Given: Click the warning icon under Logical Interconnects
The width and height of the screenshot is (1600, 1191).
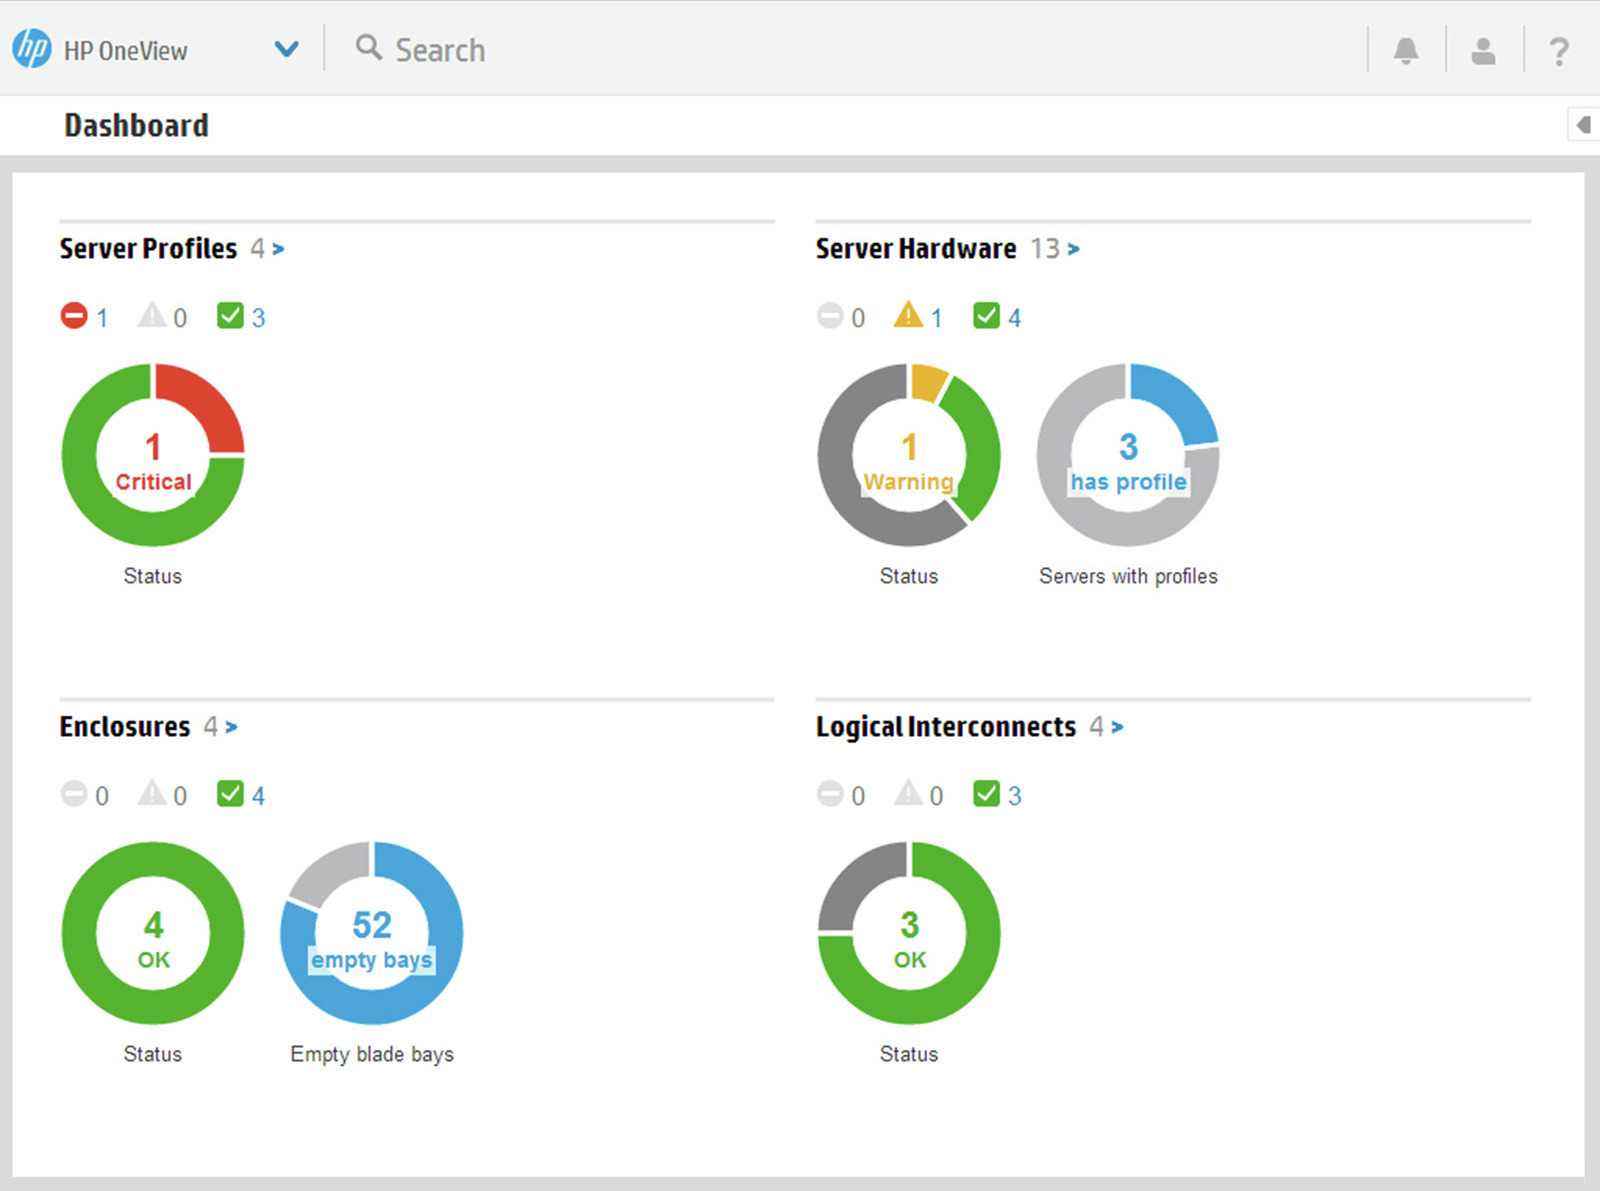Looking at the screenshot, I should pos(908,793).
